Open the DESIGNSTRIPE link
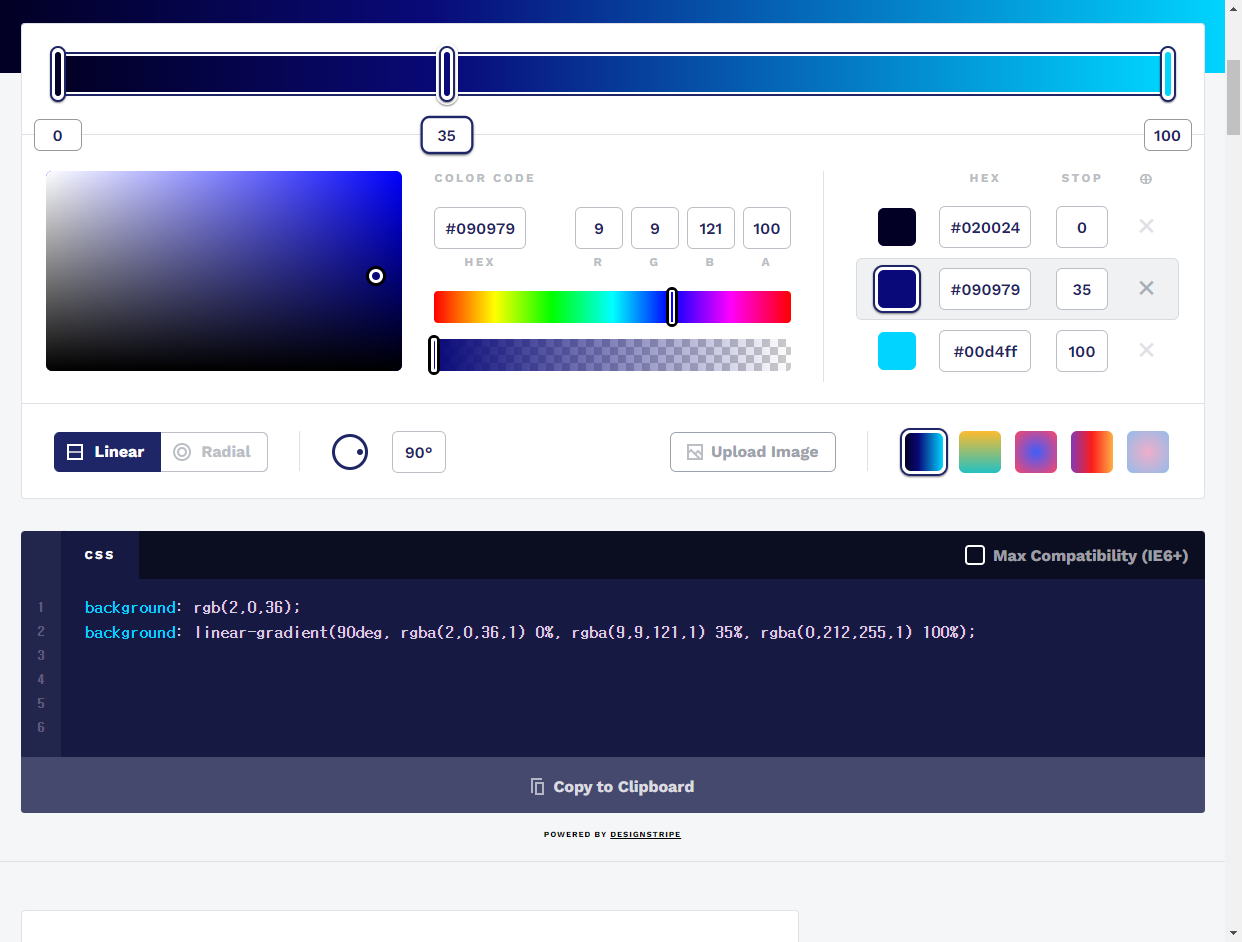The image size is (1242, 942). coord(645,834)
